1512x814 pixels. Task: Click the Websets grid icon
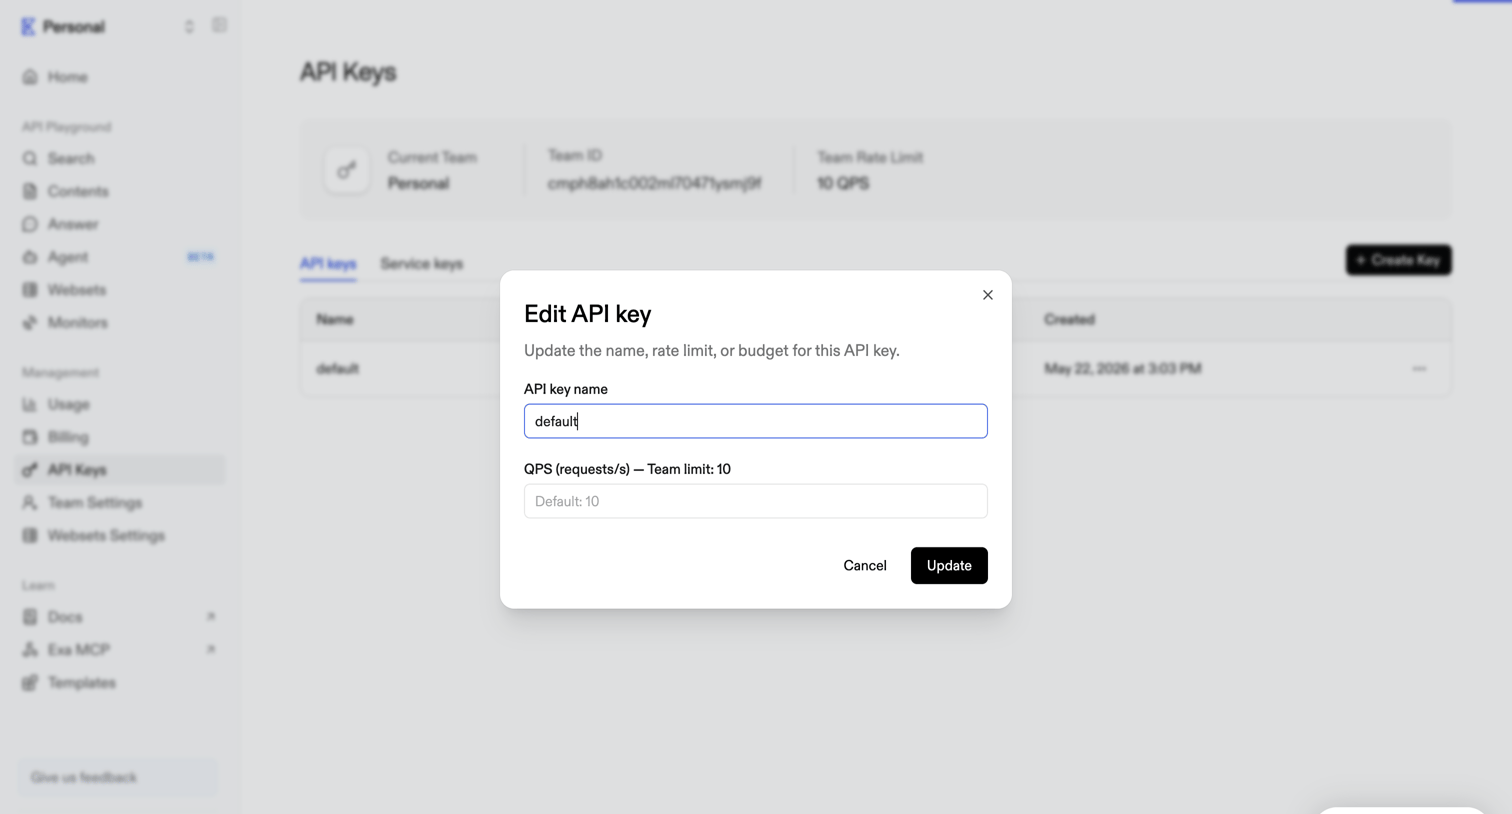30,290
